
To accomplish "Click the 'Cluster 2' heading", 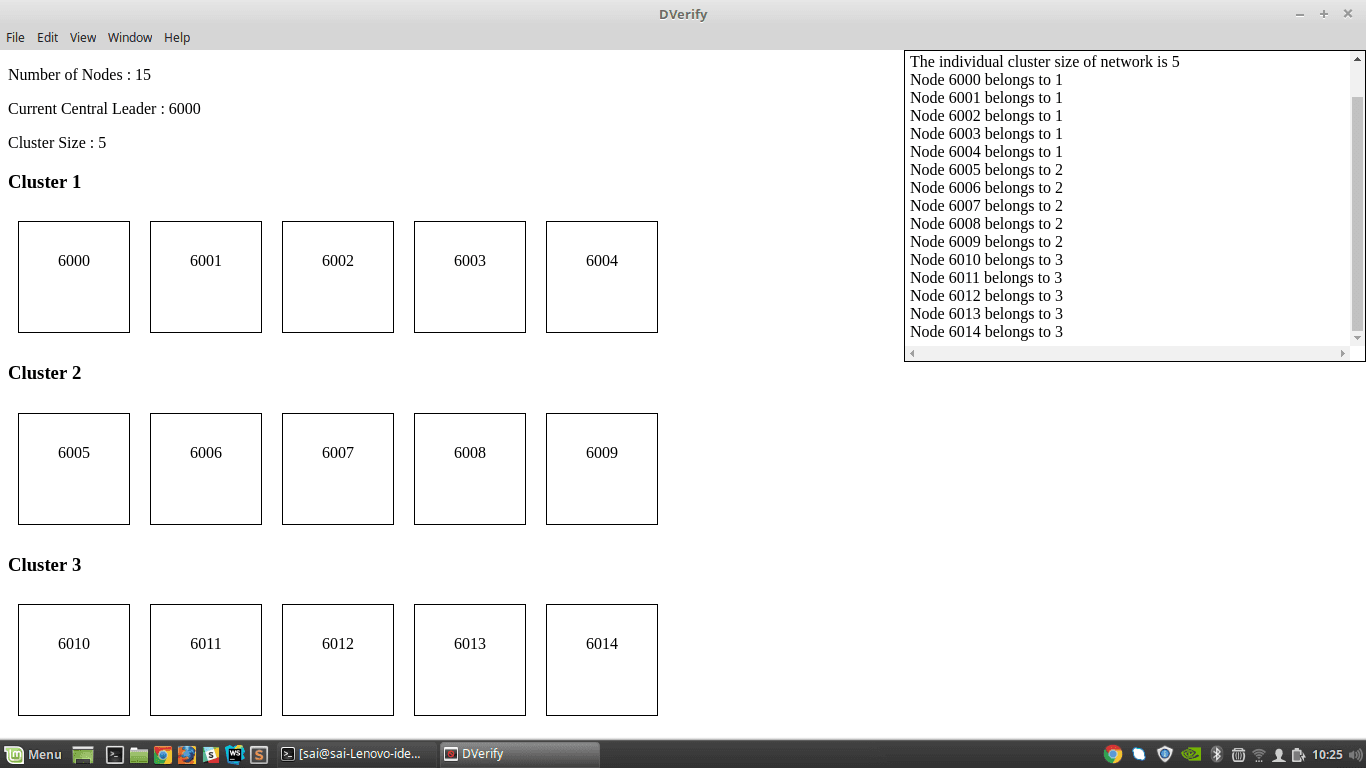I will click(44, 373).
